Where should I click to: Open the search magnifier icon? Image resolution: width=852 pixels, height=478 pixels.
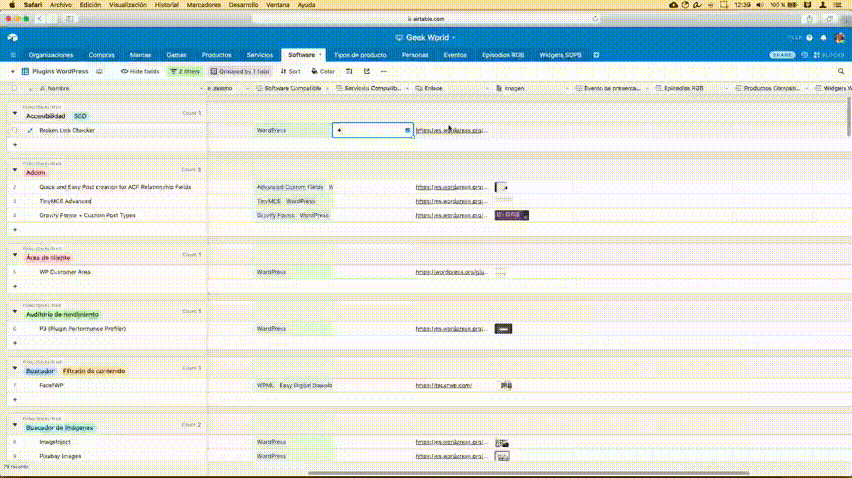click(x=841, y=71)
